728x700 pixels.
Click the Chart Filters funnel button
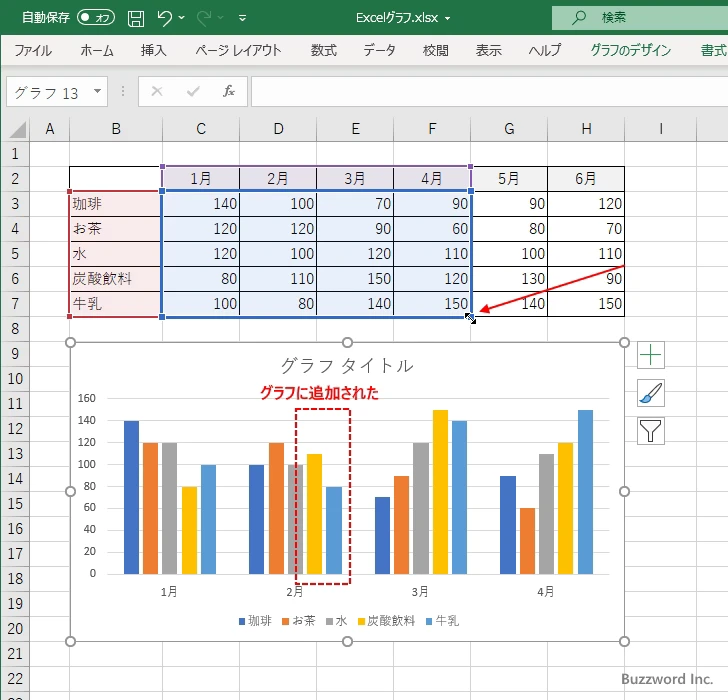[650, 431]
